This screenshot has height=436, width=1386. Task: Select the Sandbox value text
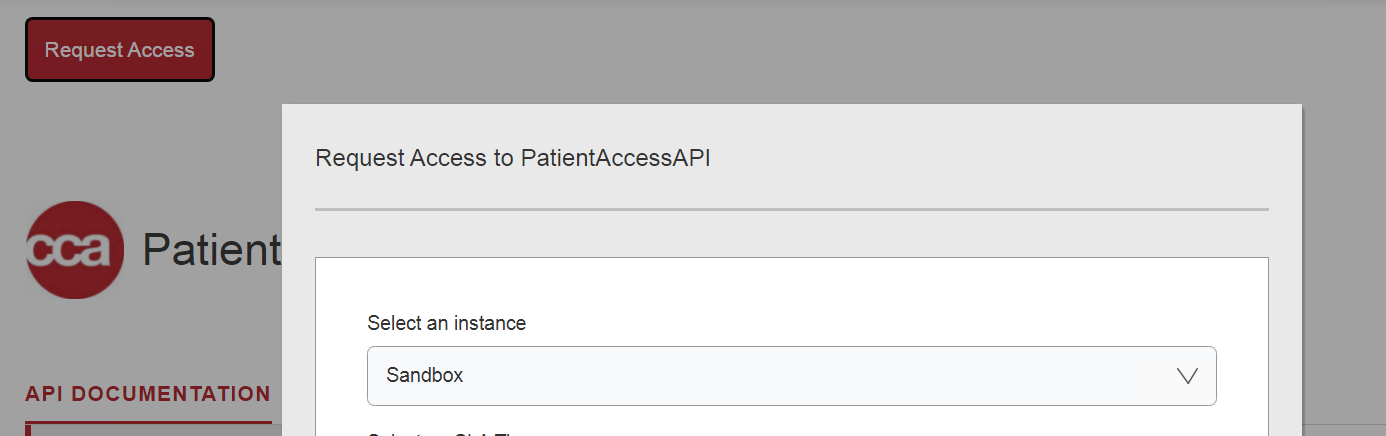click(425, 376)
